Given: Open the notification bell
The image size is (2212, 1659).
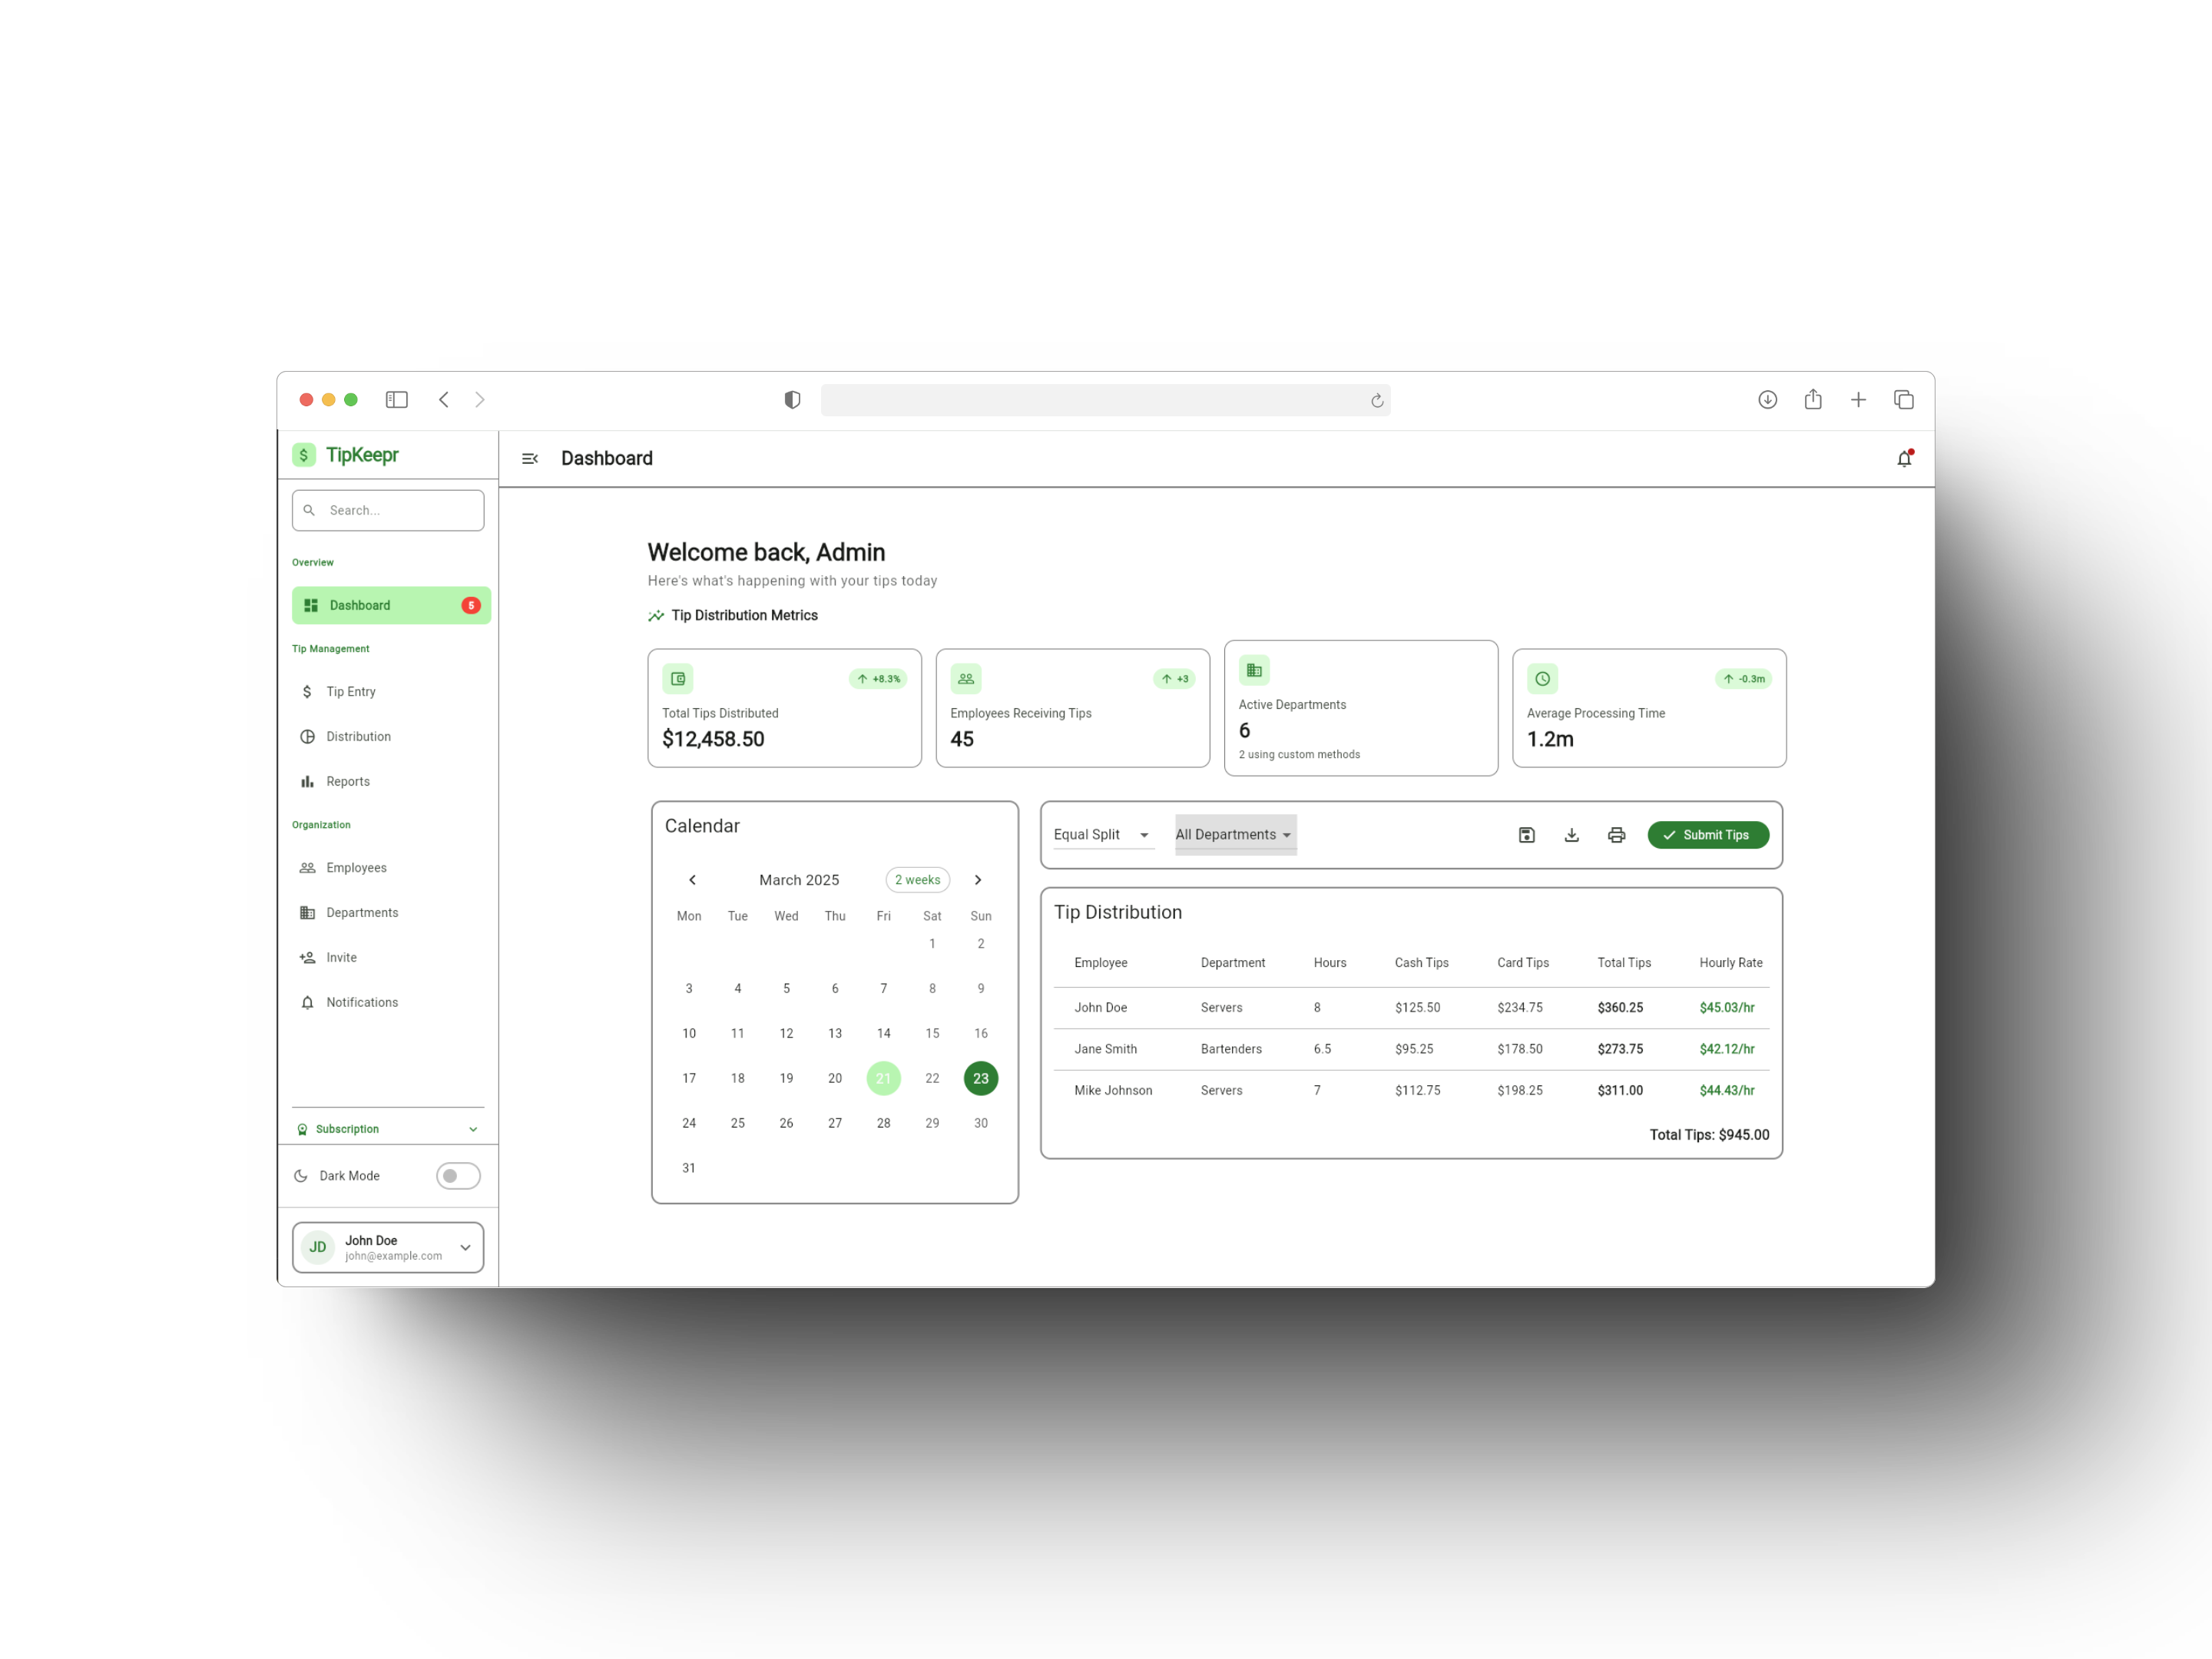Looking at the screenshot, I should tap(1903, 458).
